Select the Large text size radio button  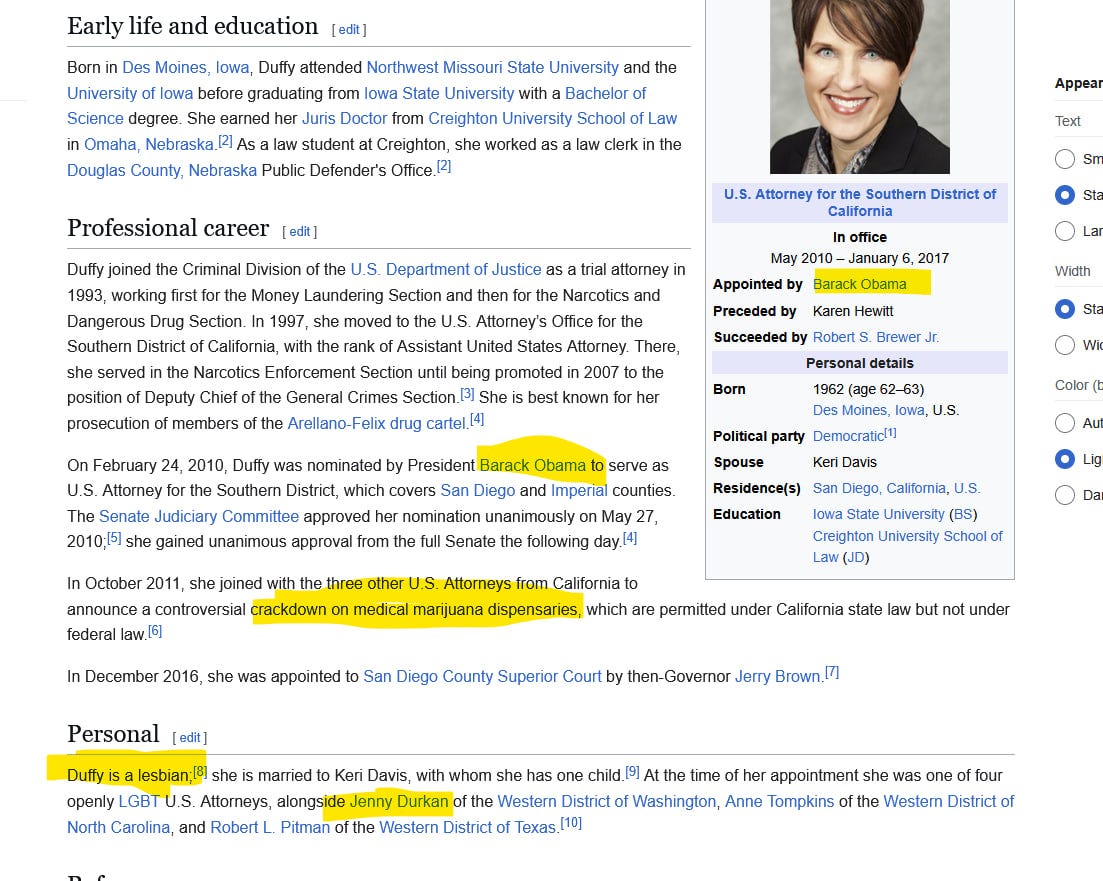tap(1064, 231)
